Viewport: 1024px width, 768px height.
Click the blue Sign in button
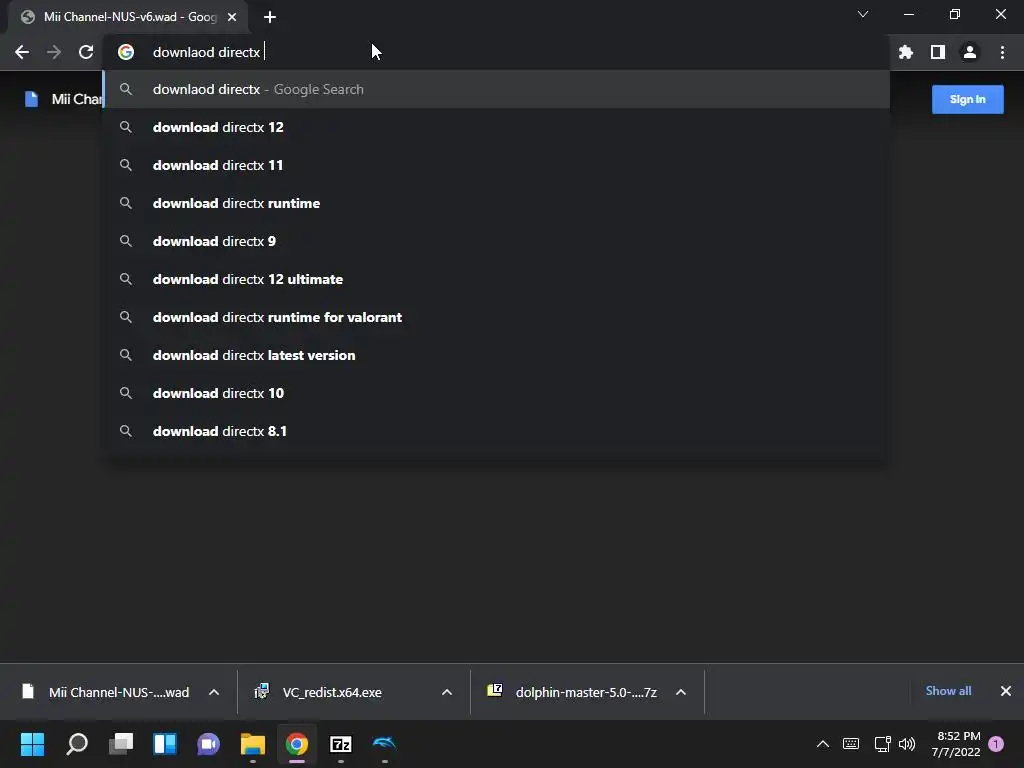pyautogui.click(x=967, y=99)
